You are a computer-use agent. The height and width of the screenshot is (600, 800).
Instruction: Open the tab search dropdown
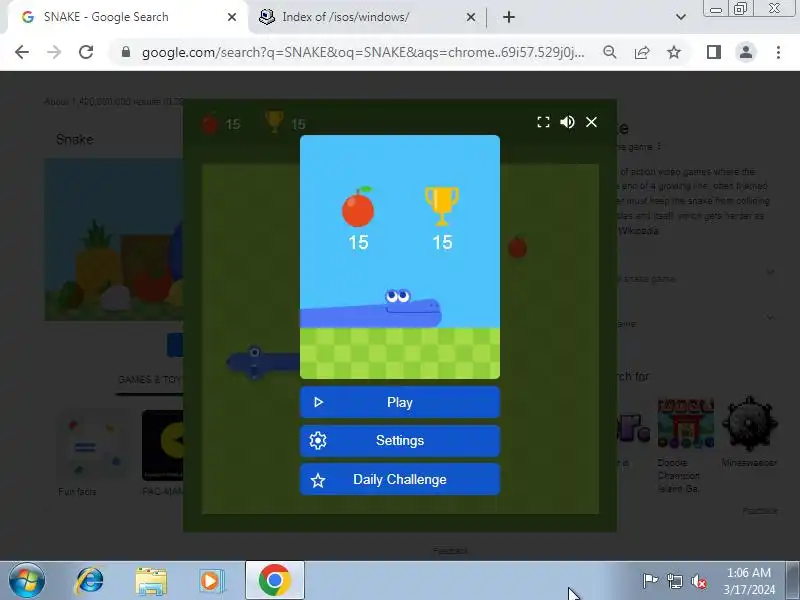click(x=681, y=17)
